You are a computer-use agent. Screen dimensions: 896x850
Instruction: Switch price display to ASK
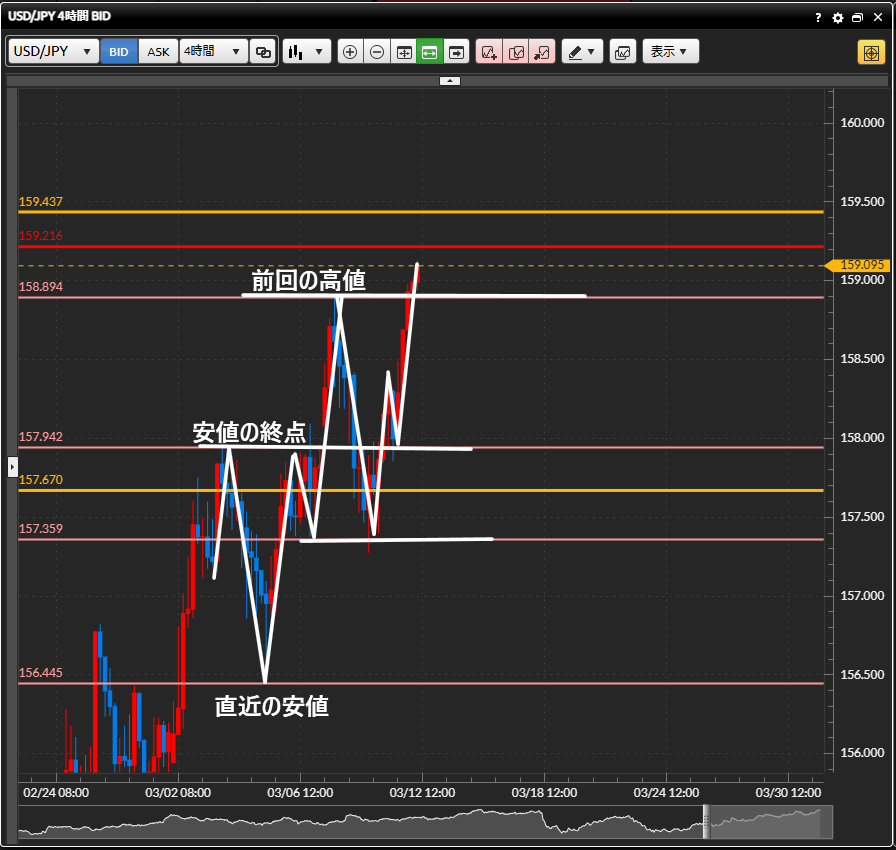pyautogui.click(x=159, y=52)
